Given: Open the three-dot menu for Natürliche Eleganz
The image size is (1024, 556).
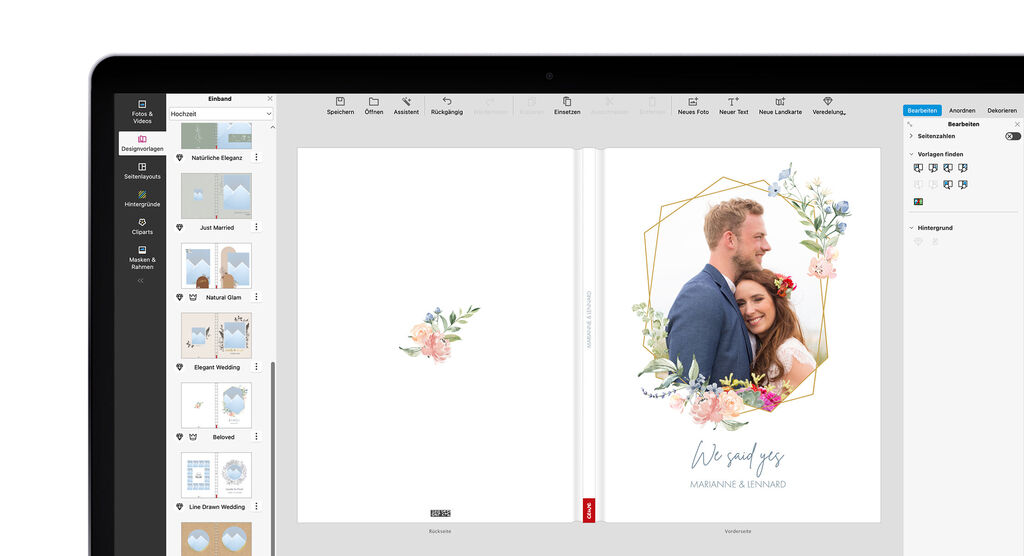Looking at the screenshot, I should tap(257, 157).
